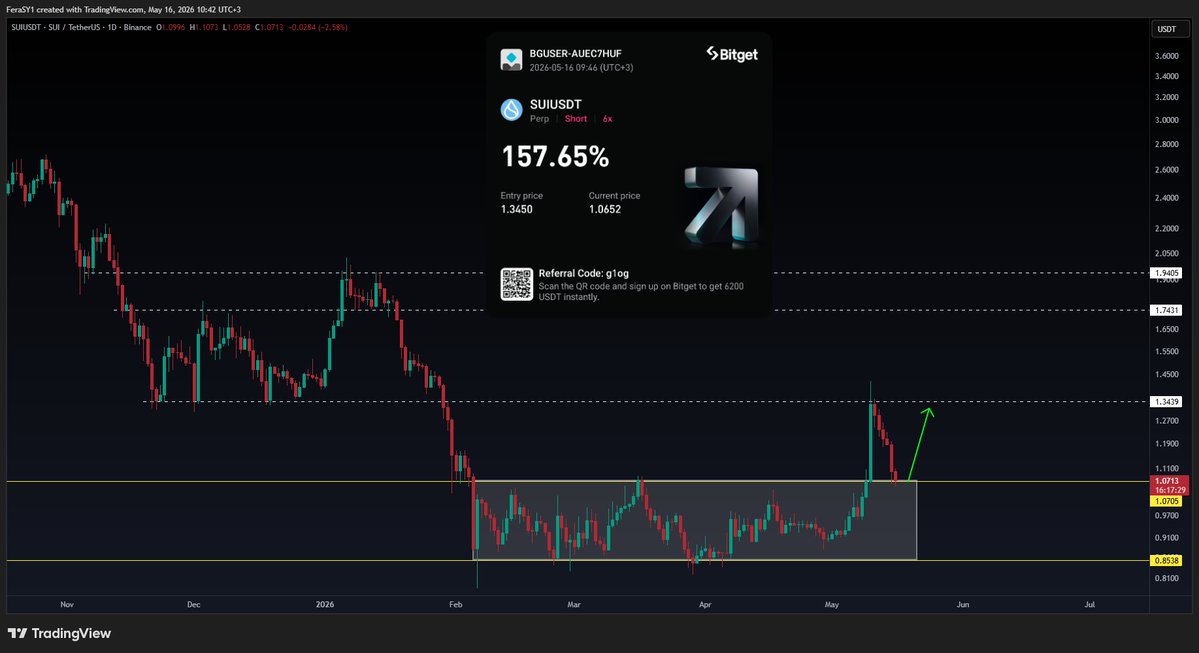Click the 0.8100 price axis tick
The height and width of the screenshot is (653, 1199).
tap(1166, 578)
